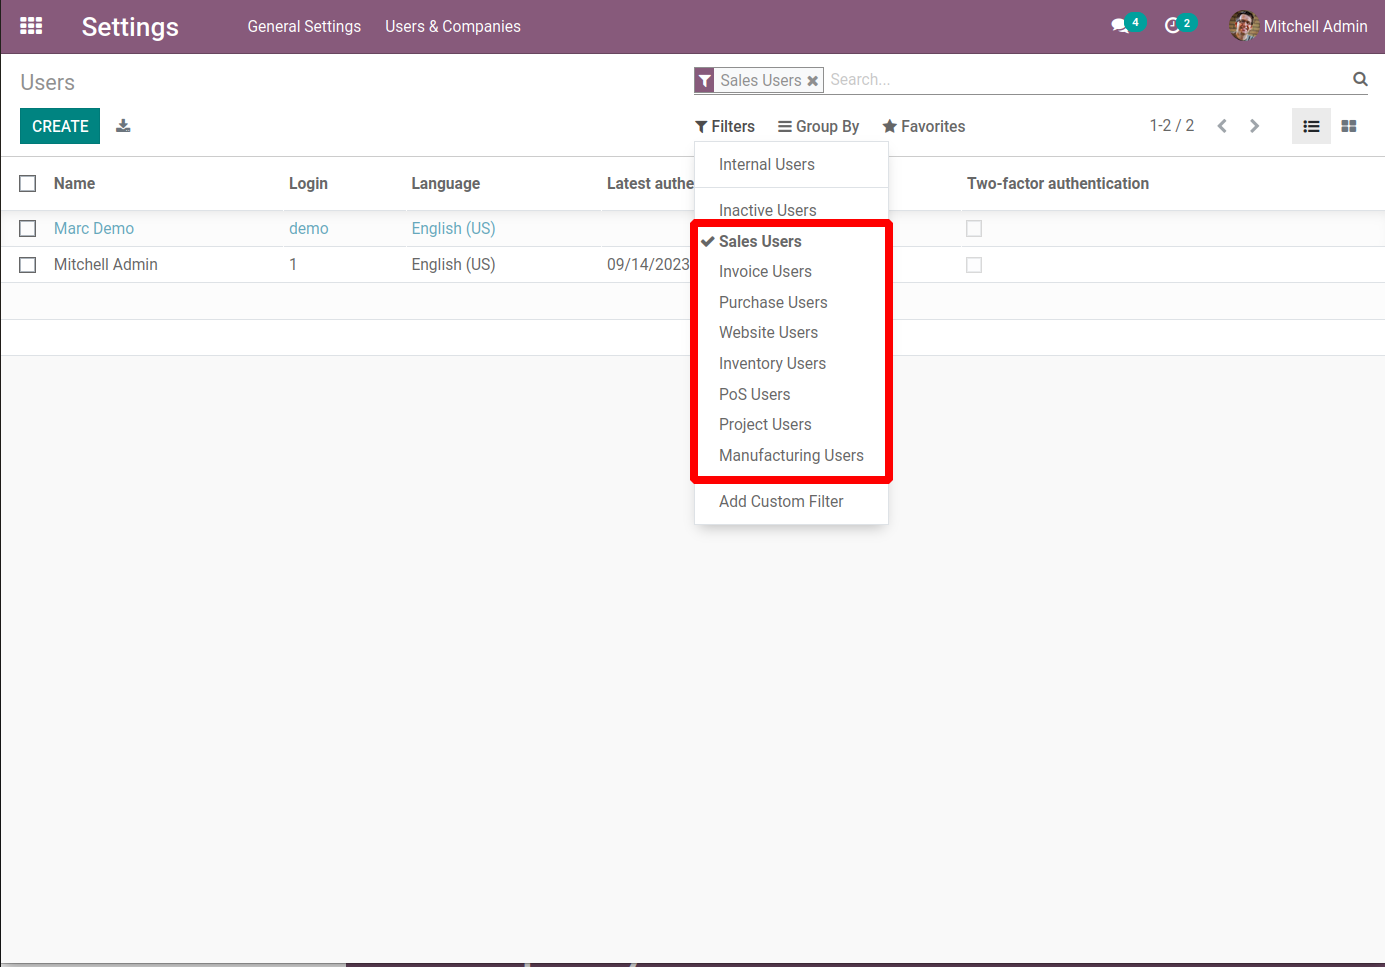Sort by Login column header

[x=308, y=183]
